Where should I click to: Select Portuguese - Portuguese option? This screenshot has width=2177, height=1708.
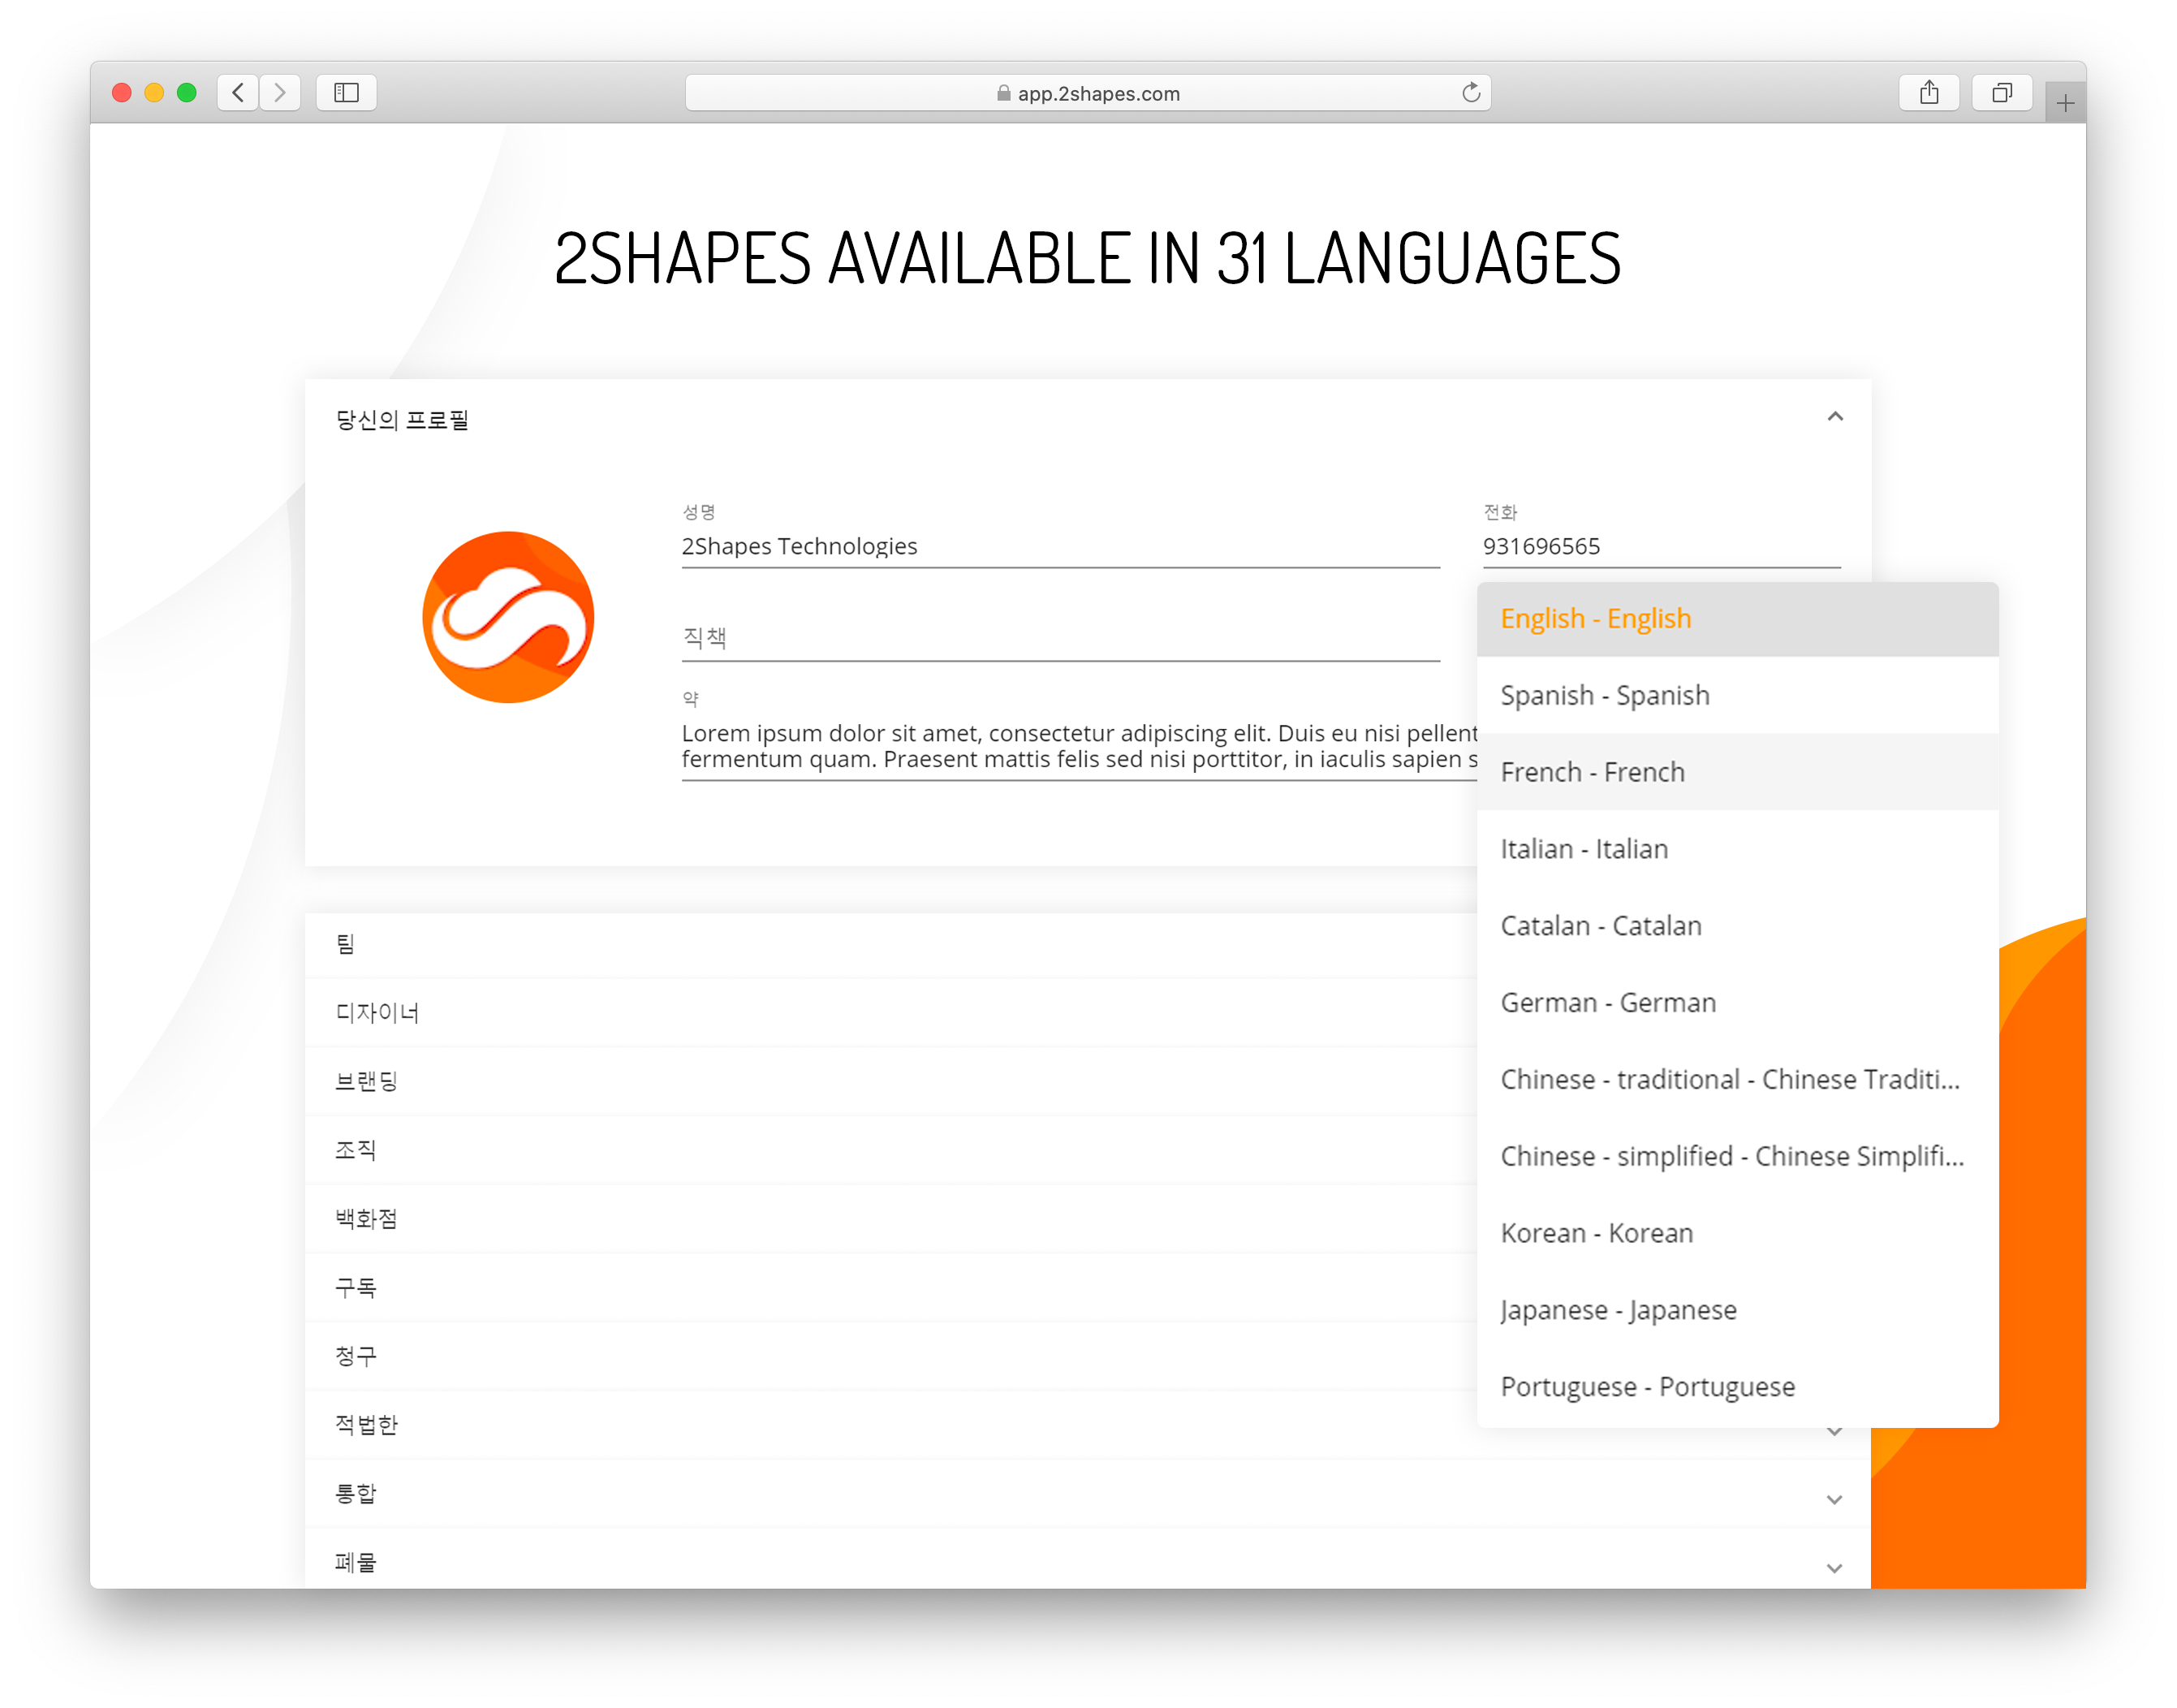pyautogui.click(x=1737, y=1387)
